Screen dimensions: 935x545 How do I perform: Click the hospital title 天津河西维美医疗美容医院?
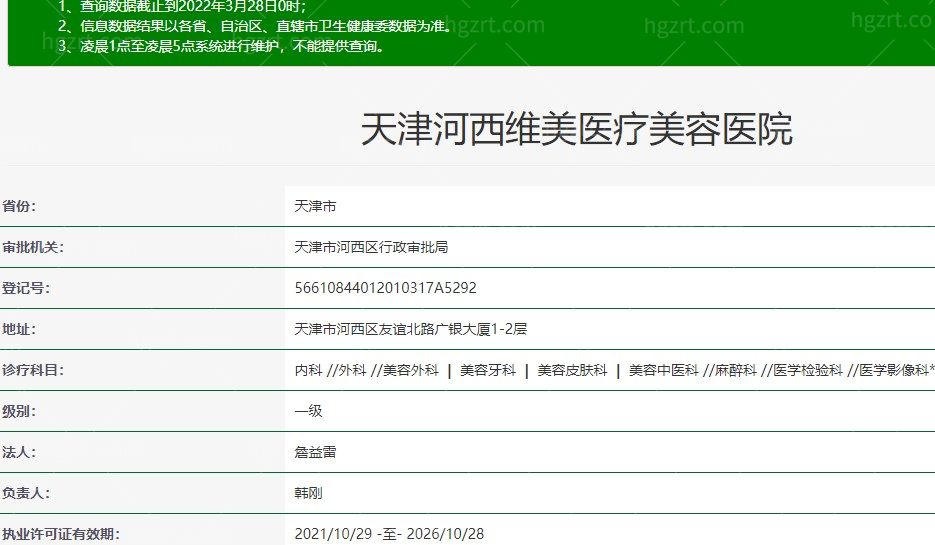(x=577, y=128)
